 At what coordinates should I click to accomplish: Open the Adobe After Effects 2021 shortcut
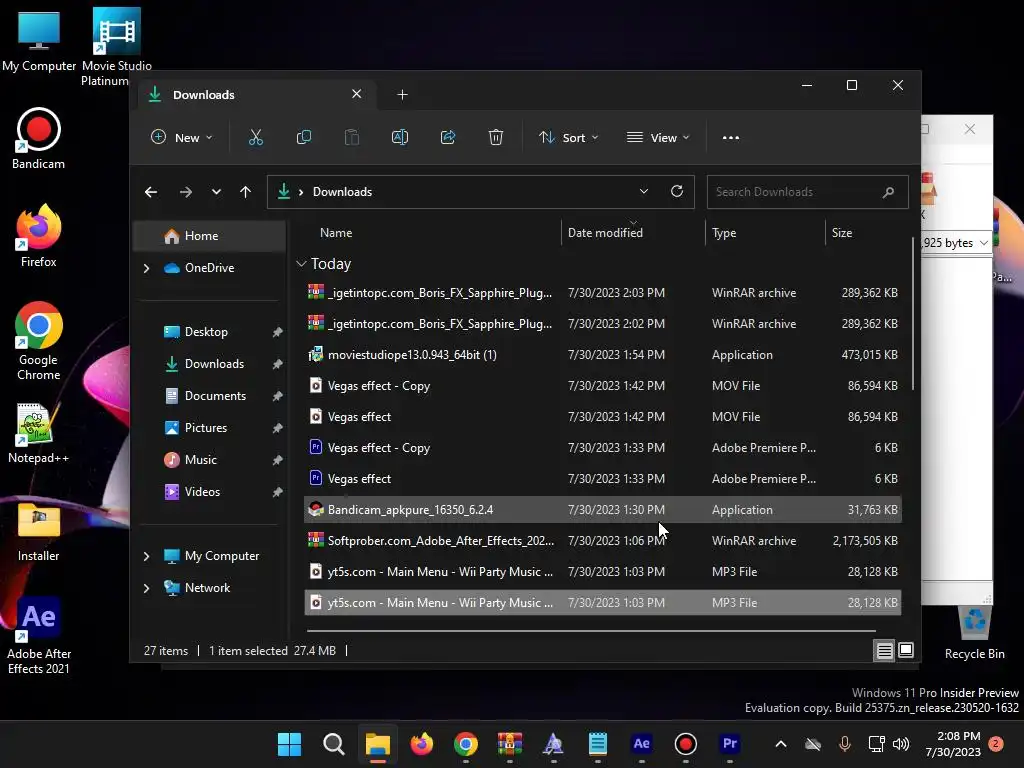click(39, 635)
